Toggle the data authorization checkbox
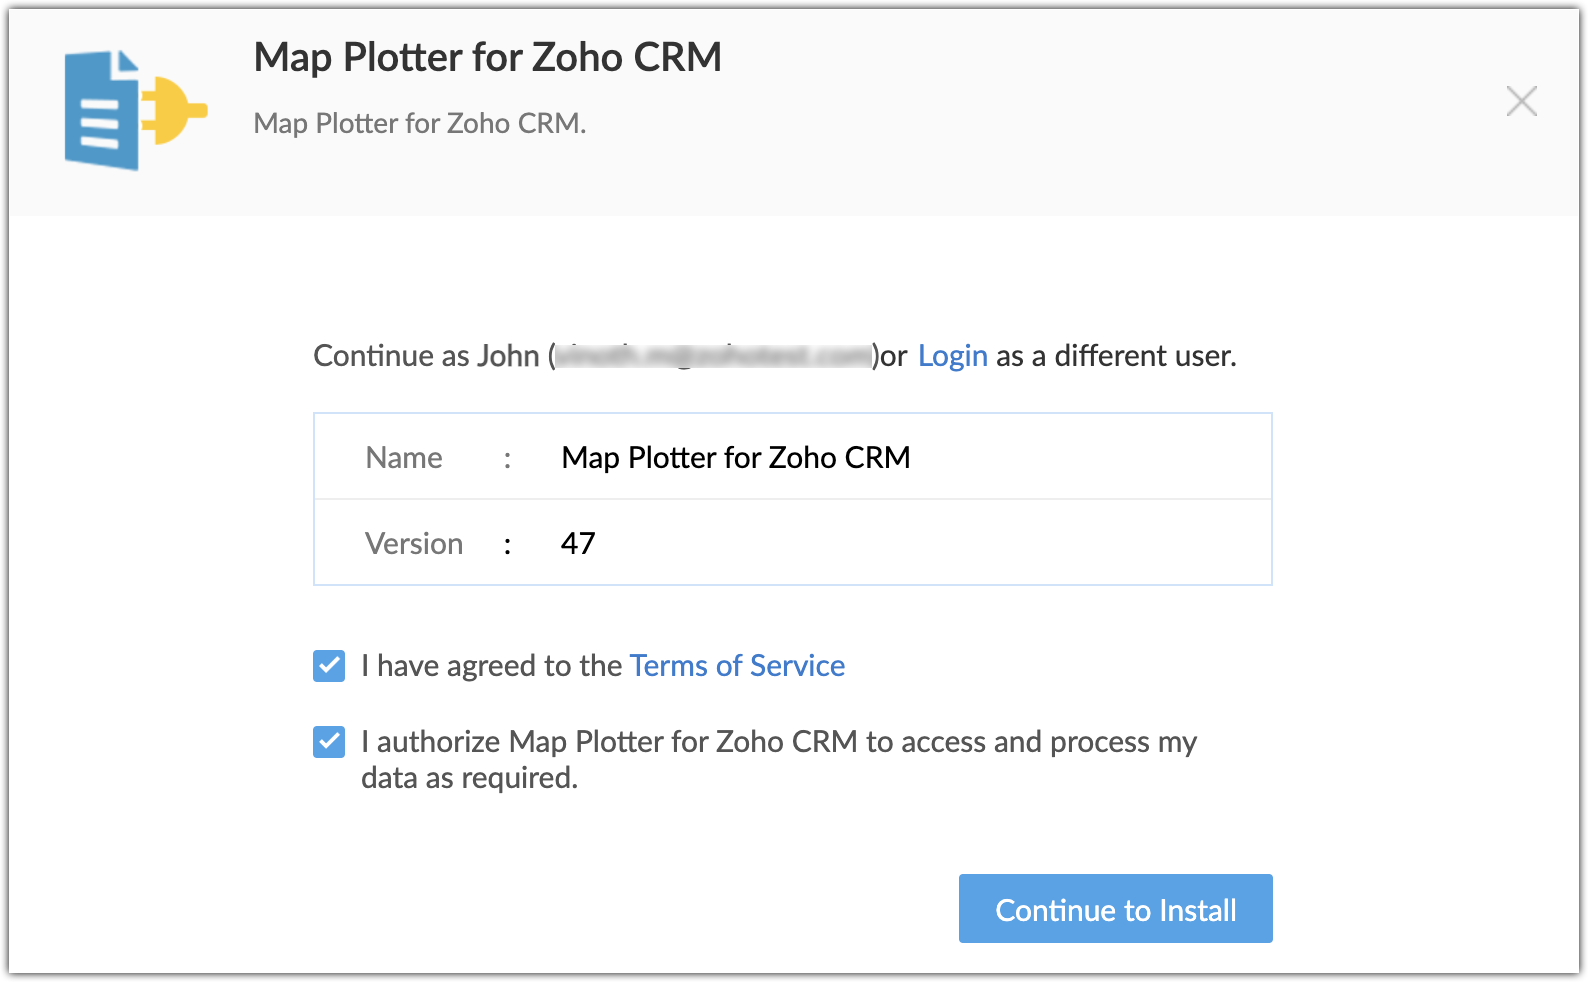The height and width of the screenshot is (982, 1588). tap(329, 742)
